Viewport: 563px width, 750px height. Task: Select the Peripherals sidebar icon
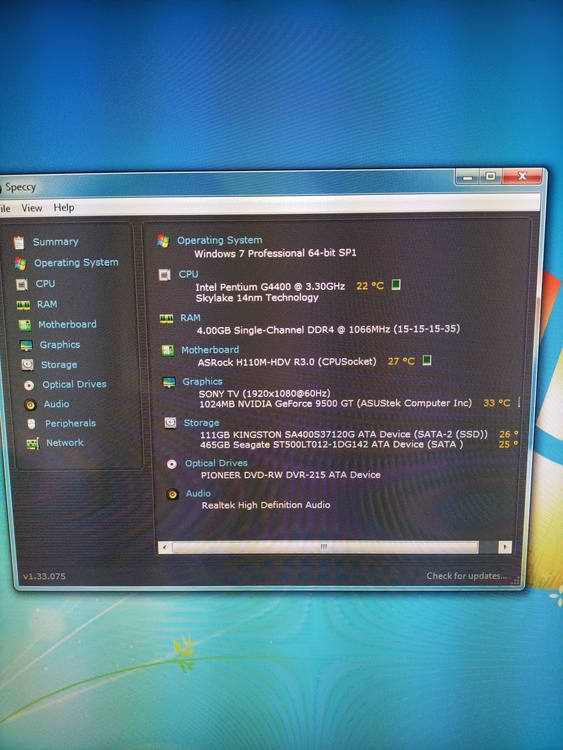pyautogui.click(x=31, y=424)
